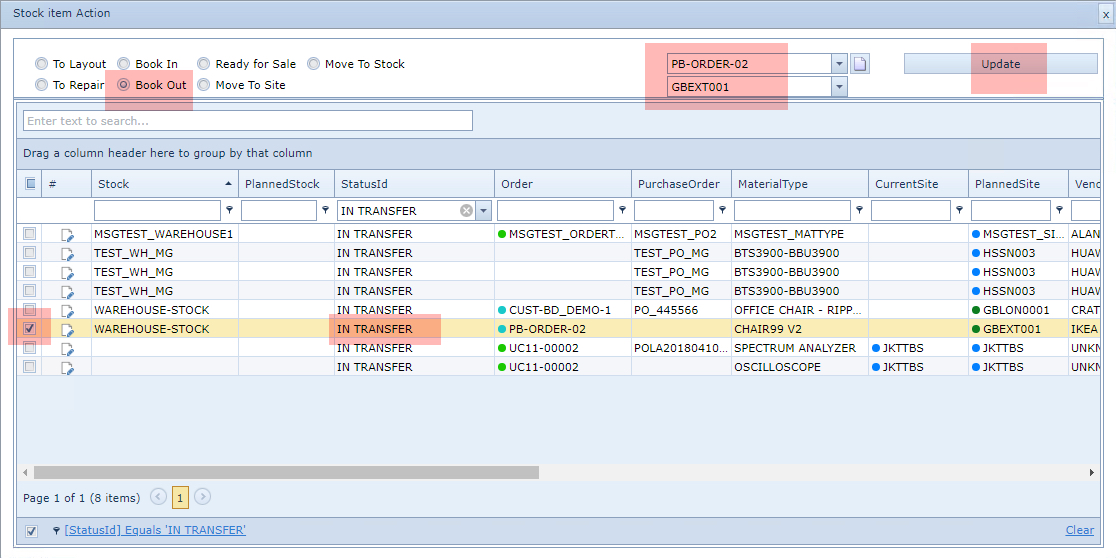Open the StatusId filter dropdown arrow
The width and height of the screenshot is (1116, 558).
(x=484, y=211)
